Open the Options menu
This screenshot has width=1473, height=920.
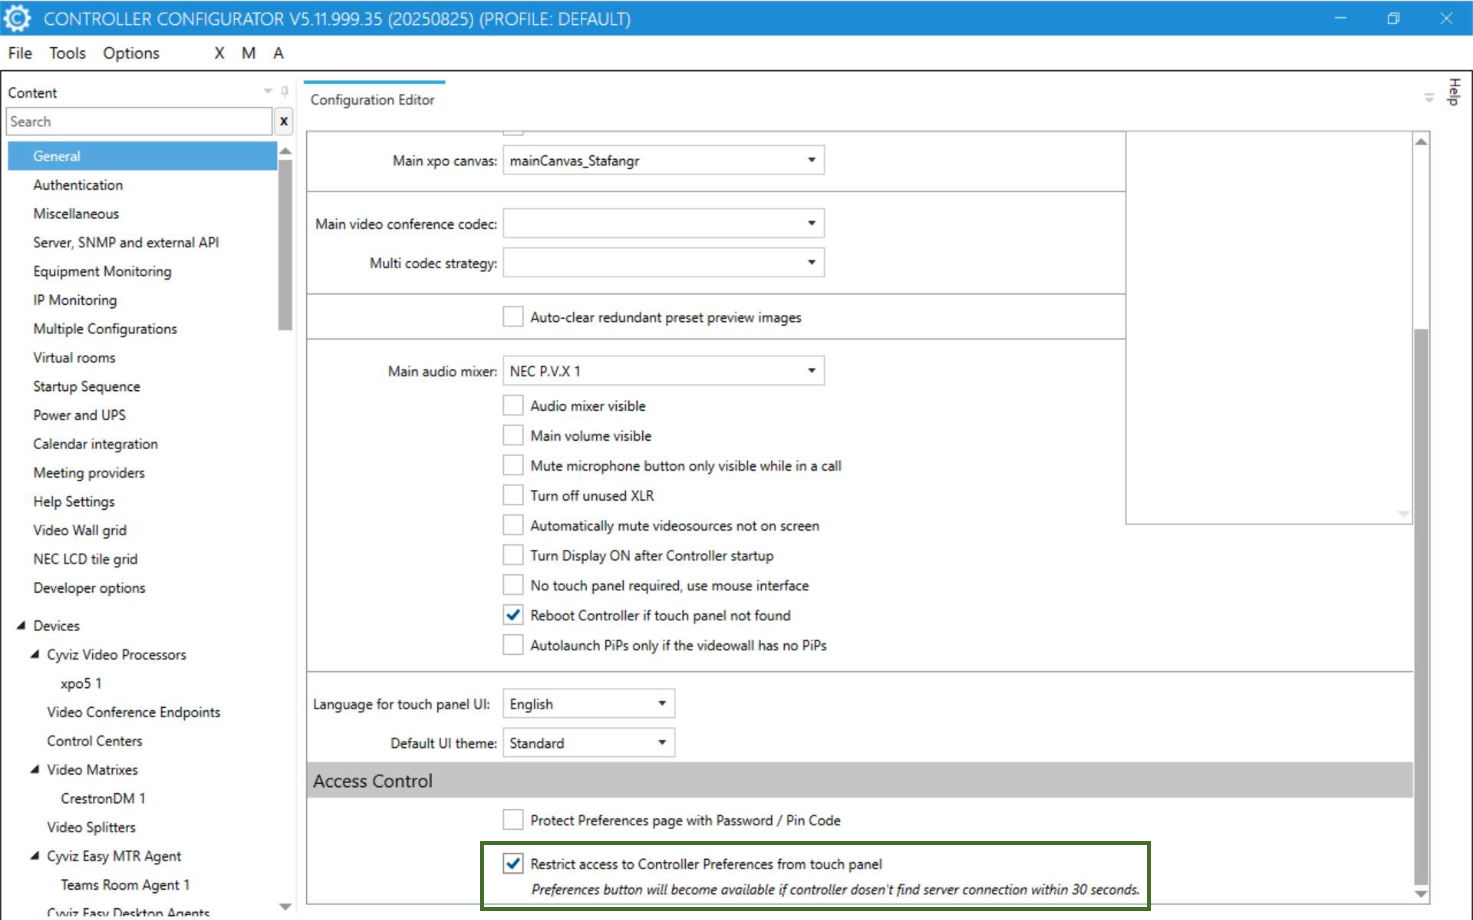click(131, 53)
